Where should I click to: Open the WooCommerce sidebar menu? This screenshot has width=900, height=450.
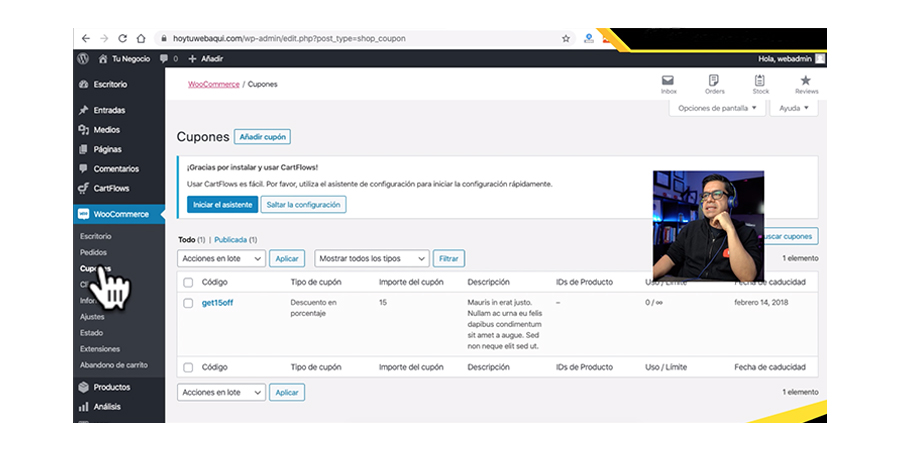119,214
